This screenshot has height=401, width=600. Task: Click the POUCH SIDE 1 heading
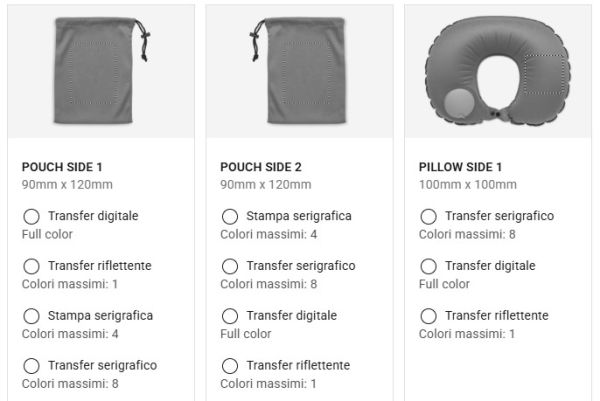(62, 167)
